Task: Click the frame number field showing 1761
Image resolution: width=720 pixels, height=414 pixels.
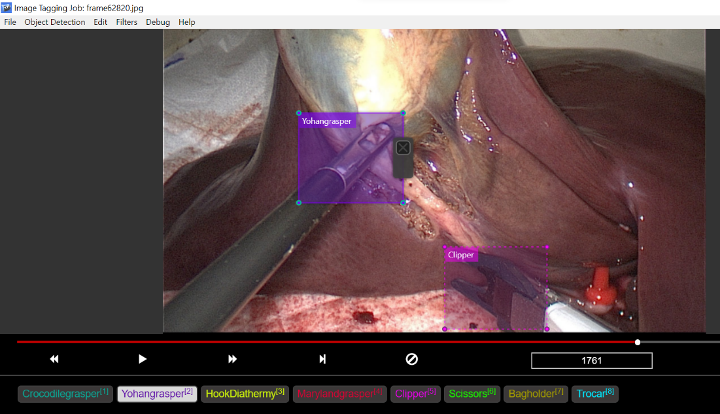Action: coord(591,360)
